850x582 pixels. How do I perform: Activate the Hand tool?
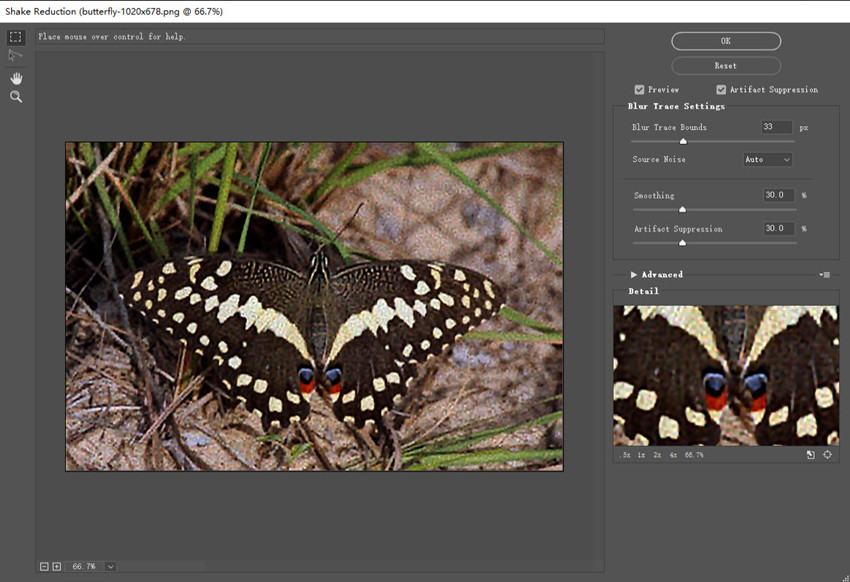click(14, 78)
